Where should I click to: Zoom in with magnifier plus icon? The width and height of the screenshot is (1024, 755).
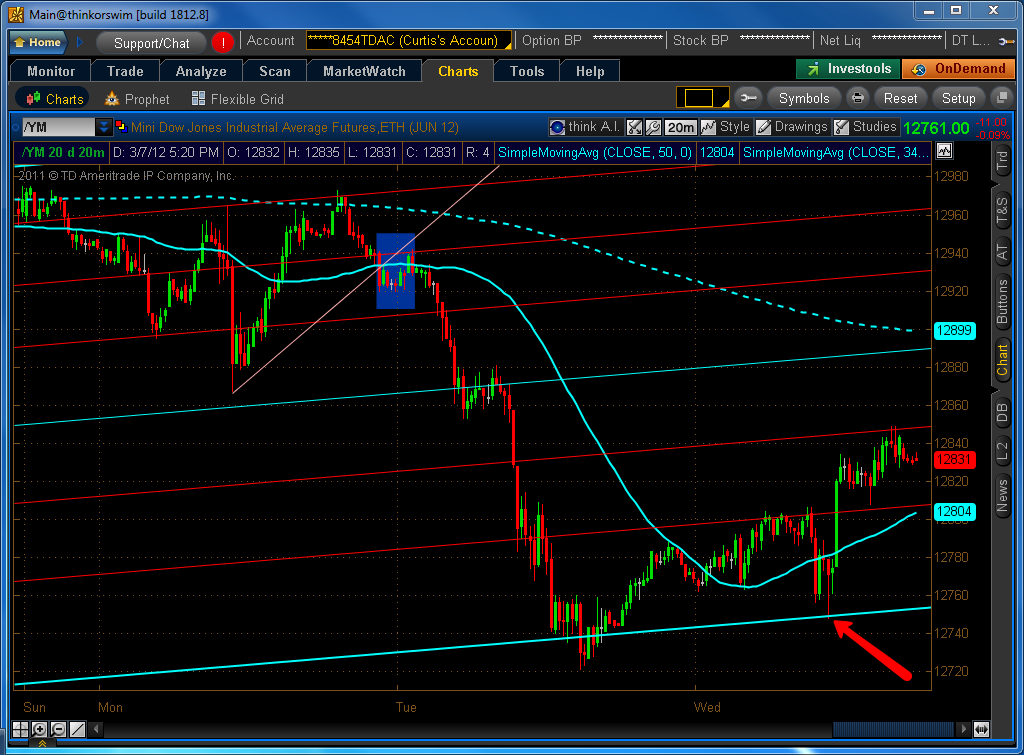39,729
